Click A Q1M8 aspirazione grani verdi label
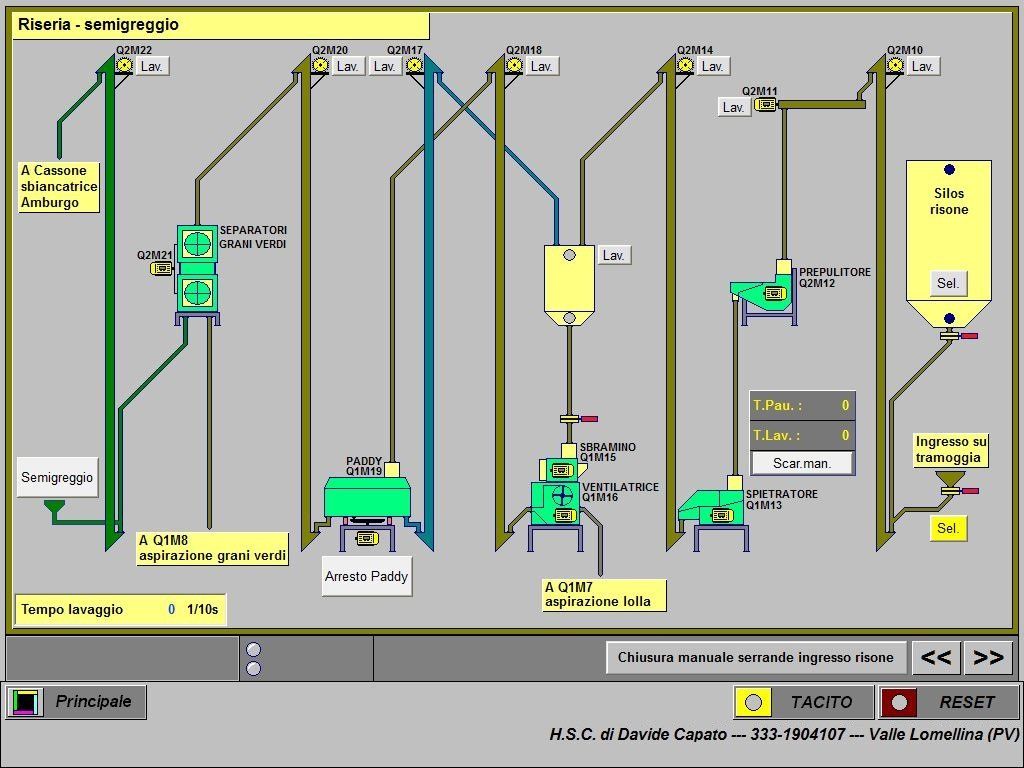1024x768 pixels. pyautogui.click(x=212, y=549)
